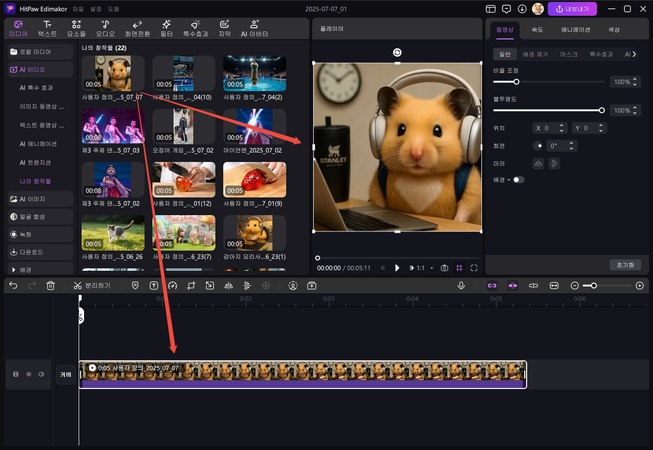The width and height of the screenshot is (653, 450).
Task: Click the shield marker icon in timeline toolbar
Action: pos(135,286)
